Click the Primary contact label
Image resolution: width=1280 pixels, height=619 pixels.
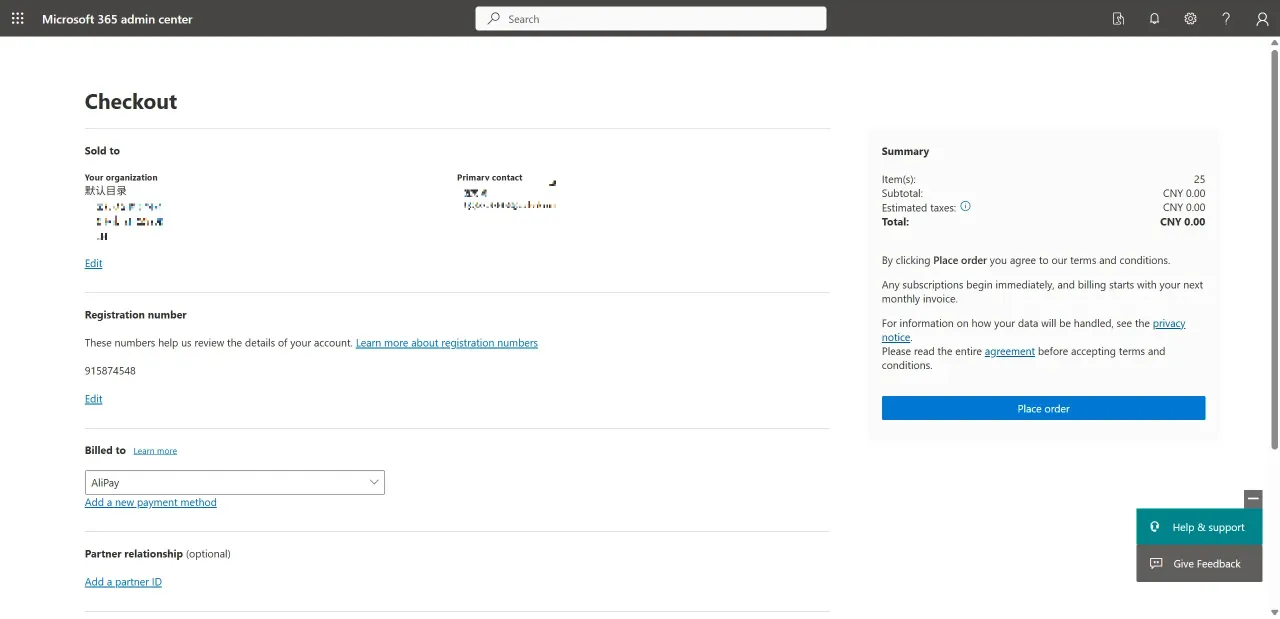[490, 178]
